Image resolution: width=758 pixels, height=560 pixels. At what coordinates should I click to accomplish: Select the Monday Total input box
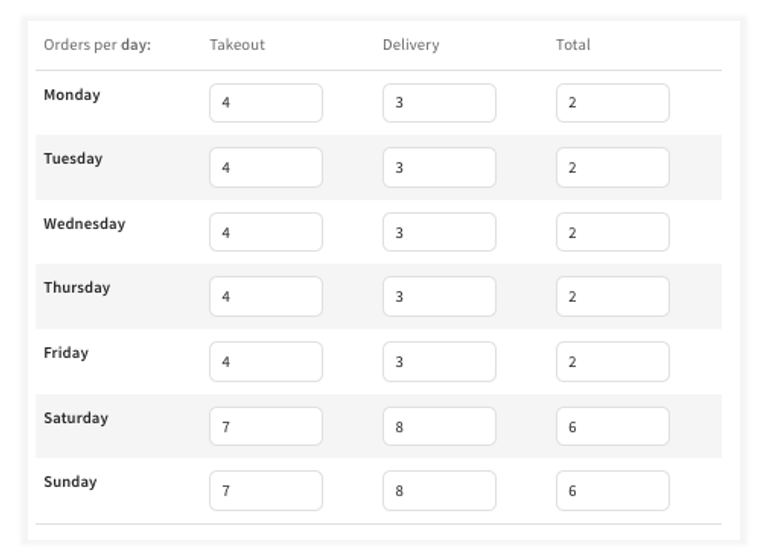coord(612,103)
